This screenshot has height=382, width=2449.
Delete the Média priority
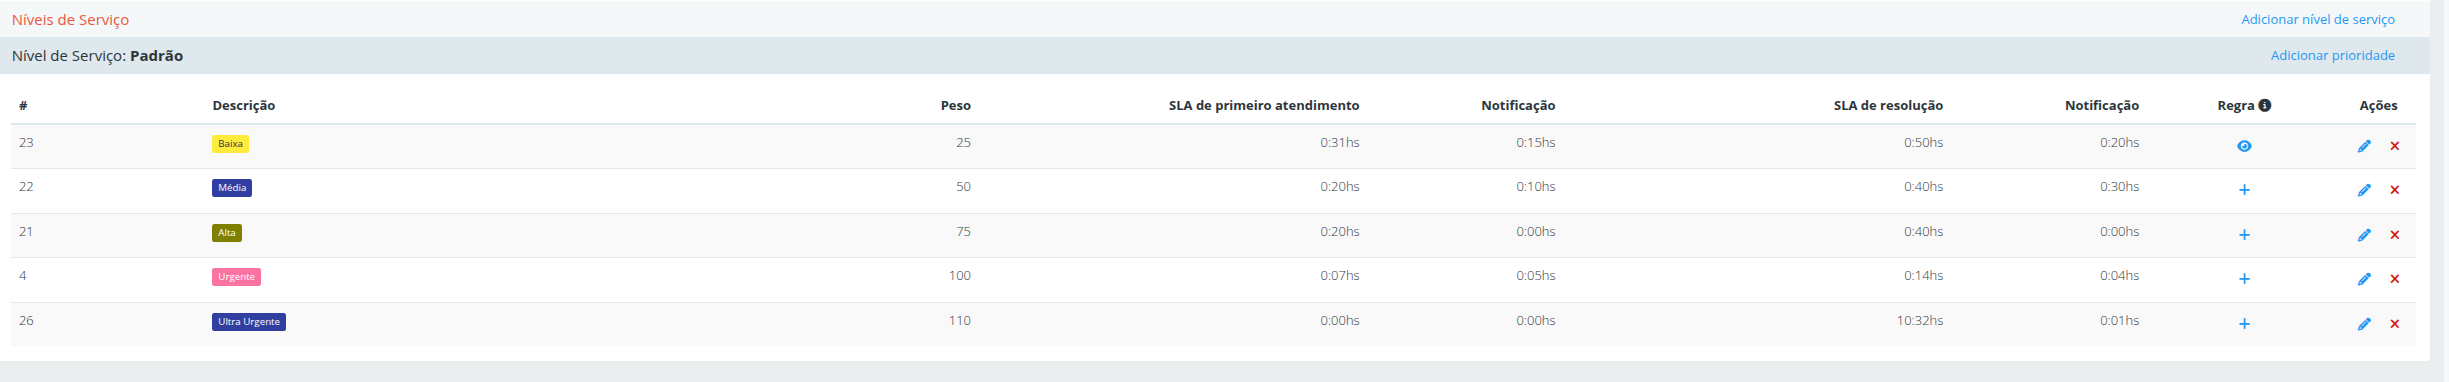click(2394, 190)
